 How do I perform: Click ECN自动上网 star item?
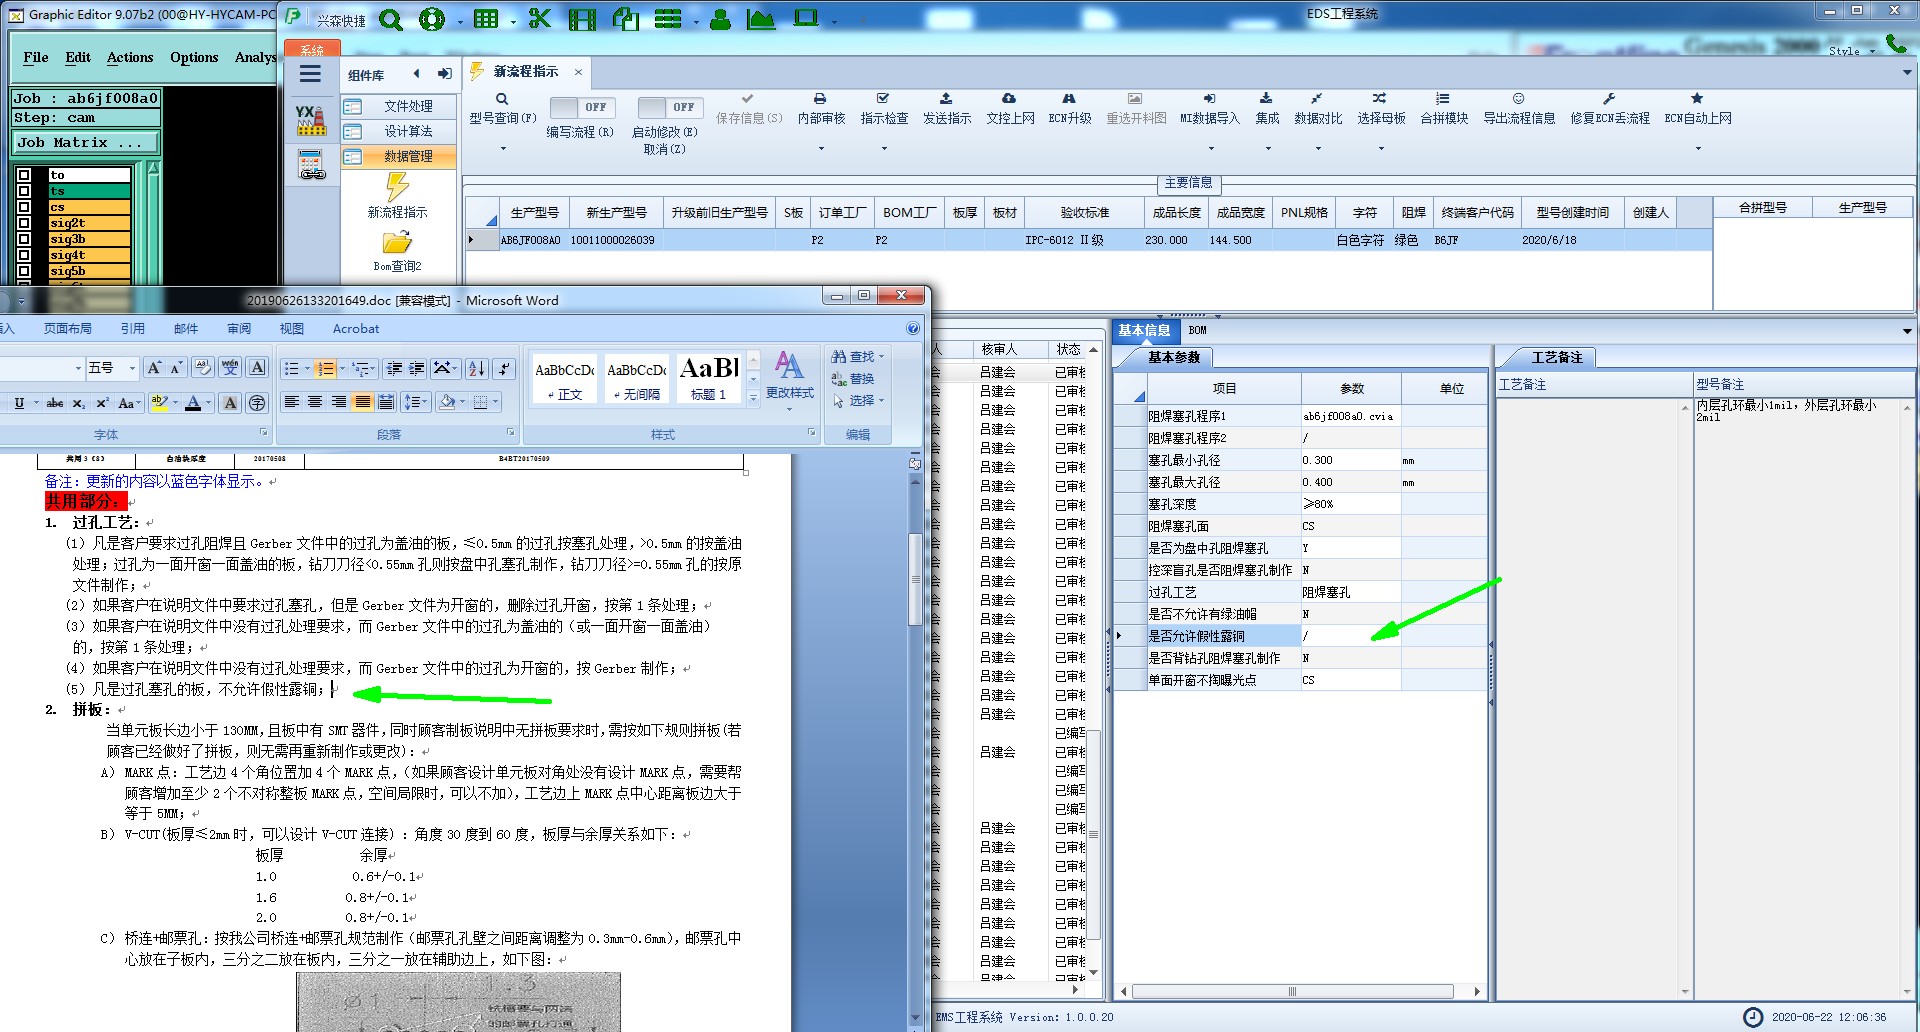(x=1697, y=108)
